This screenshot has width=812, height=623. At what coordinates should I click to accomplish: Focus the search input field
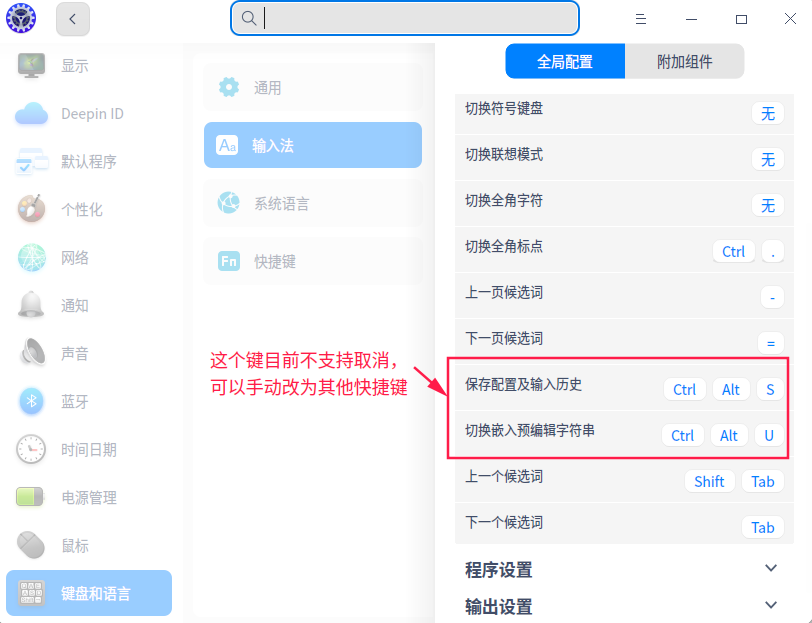pyautogui.click(x=404, y=18)
